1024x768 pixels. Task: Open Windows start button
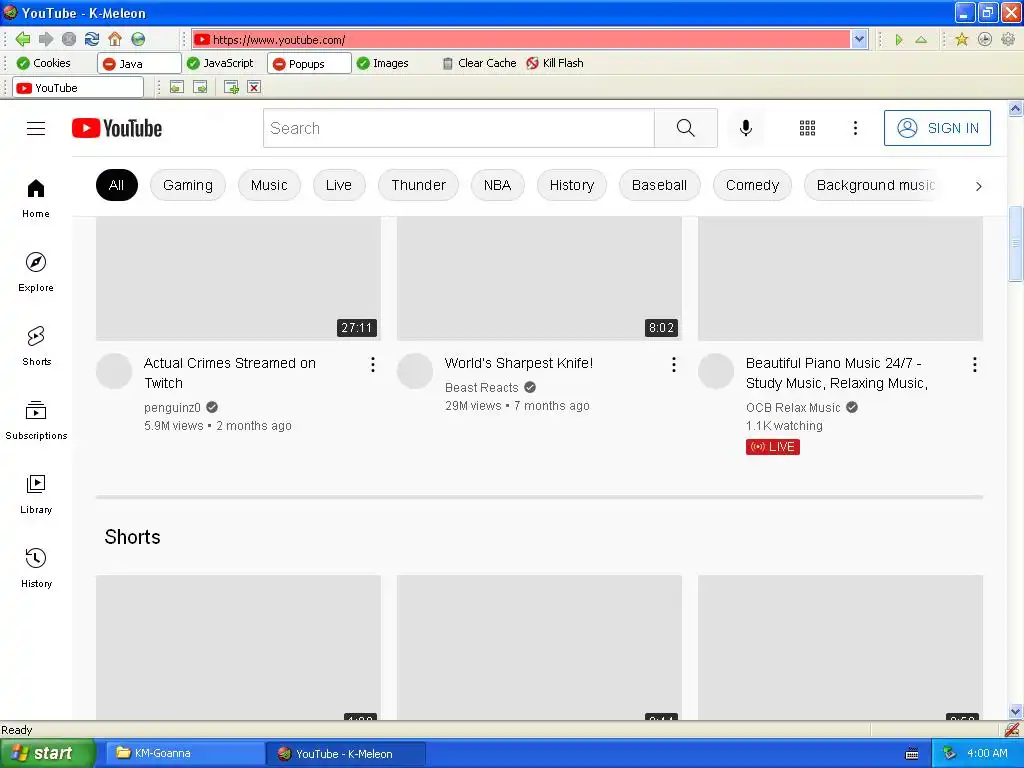[x=48, y=753]
